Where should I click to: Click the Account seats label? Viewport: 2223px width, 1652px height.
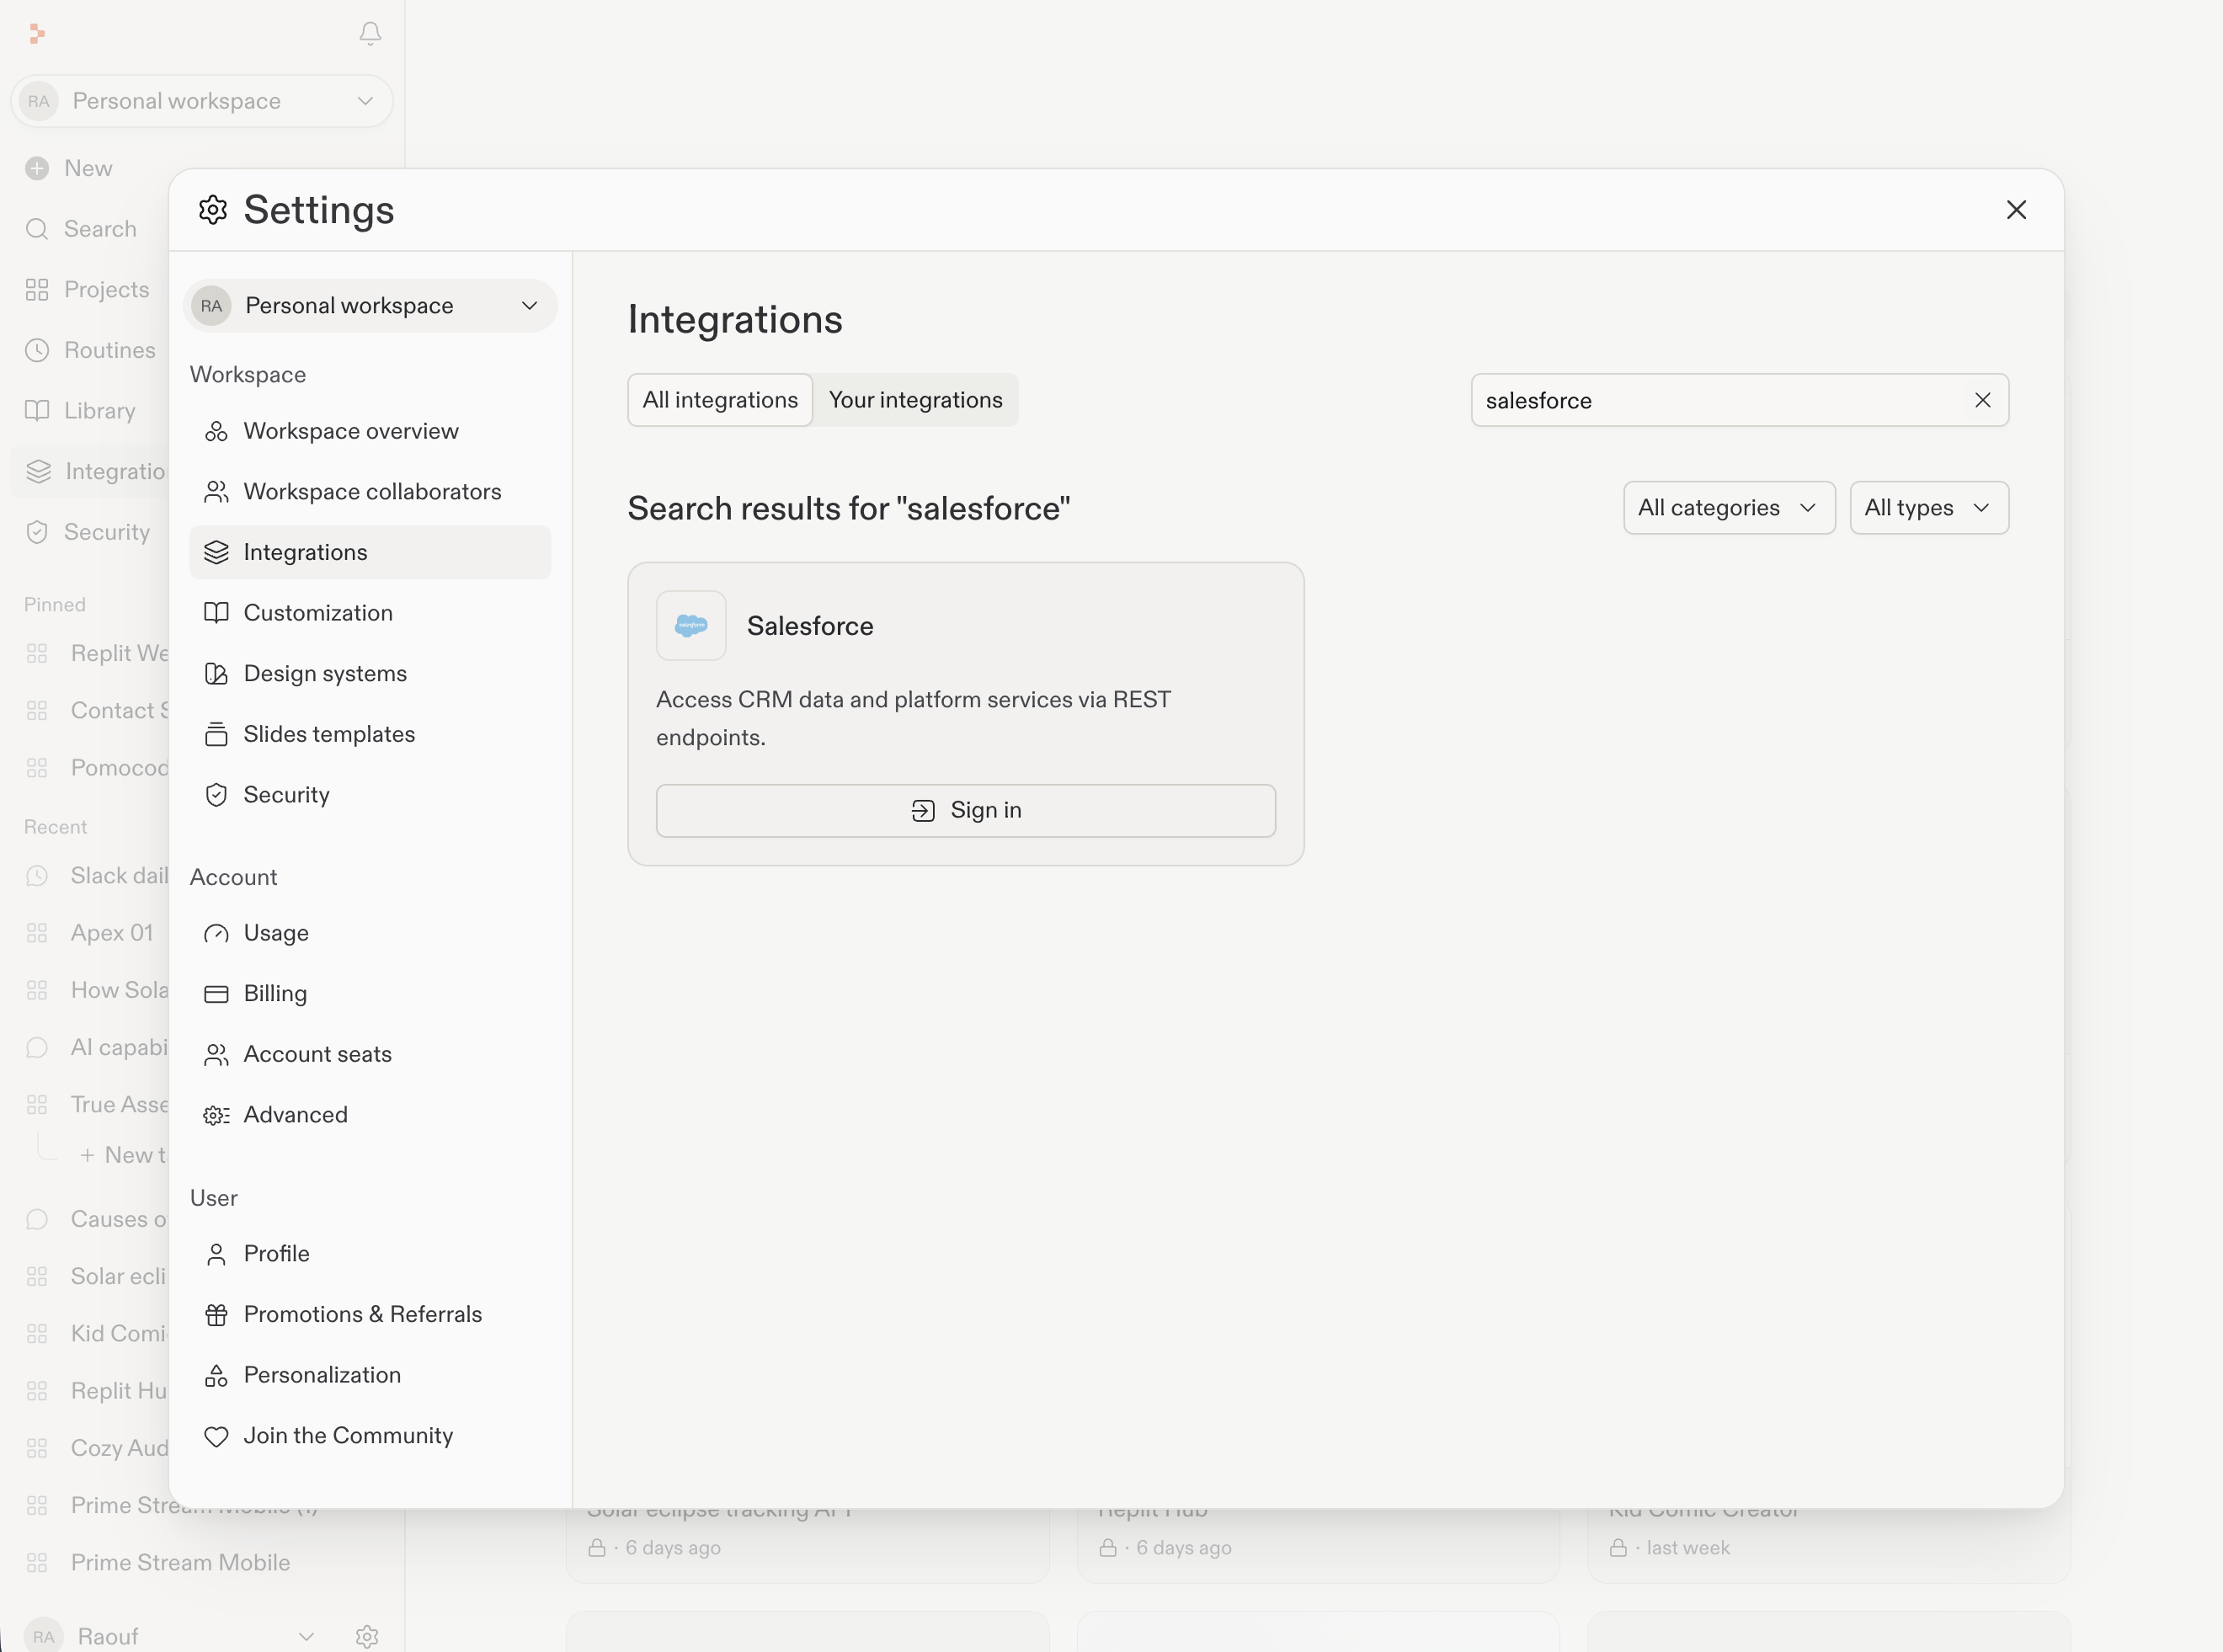318,1054
